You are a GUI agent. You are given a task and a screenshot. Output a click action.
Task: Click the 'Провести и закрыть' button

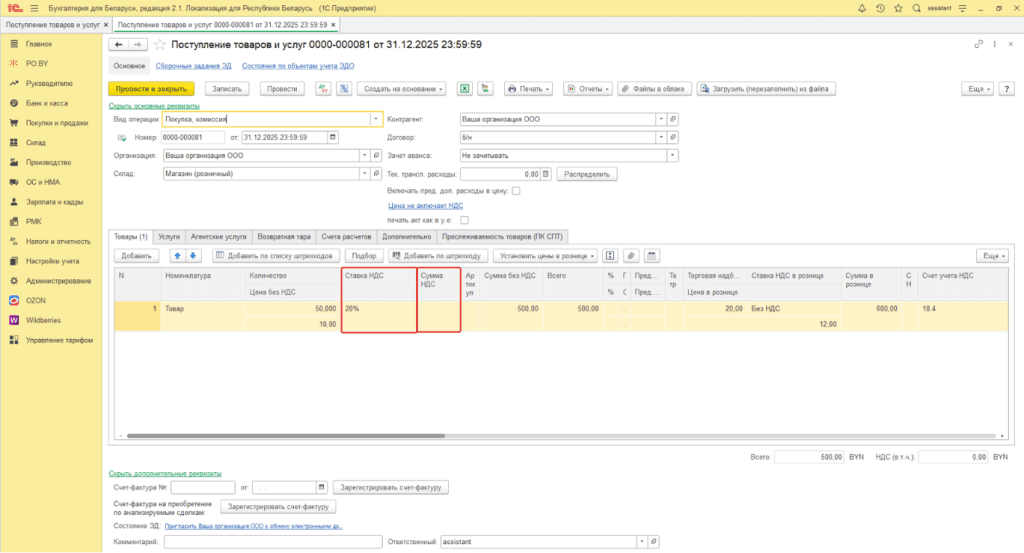coord(149,89)
